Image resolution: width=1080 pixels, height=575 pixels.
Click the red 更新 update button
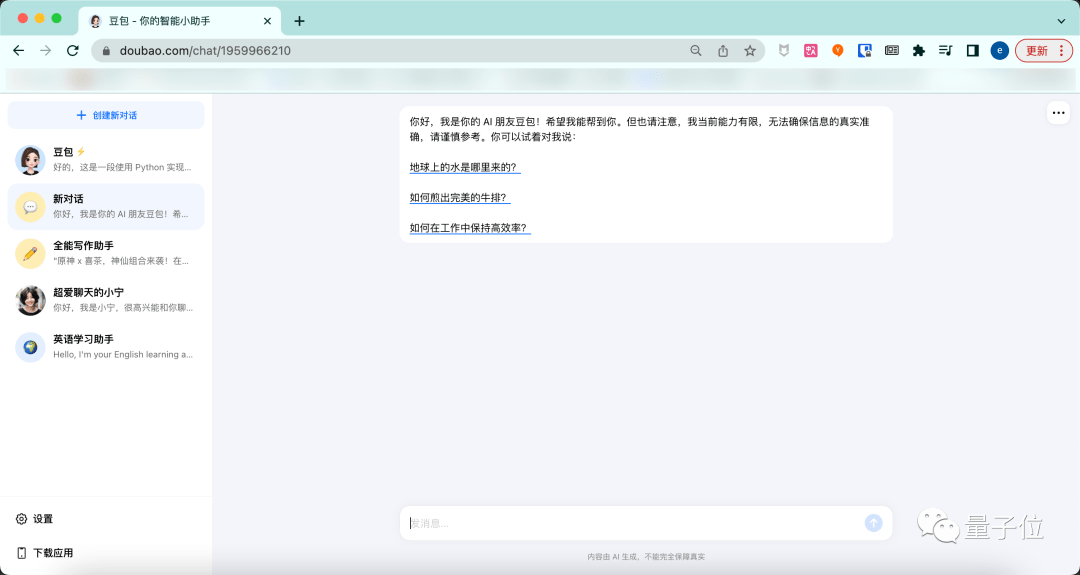1043,51
